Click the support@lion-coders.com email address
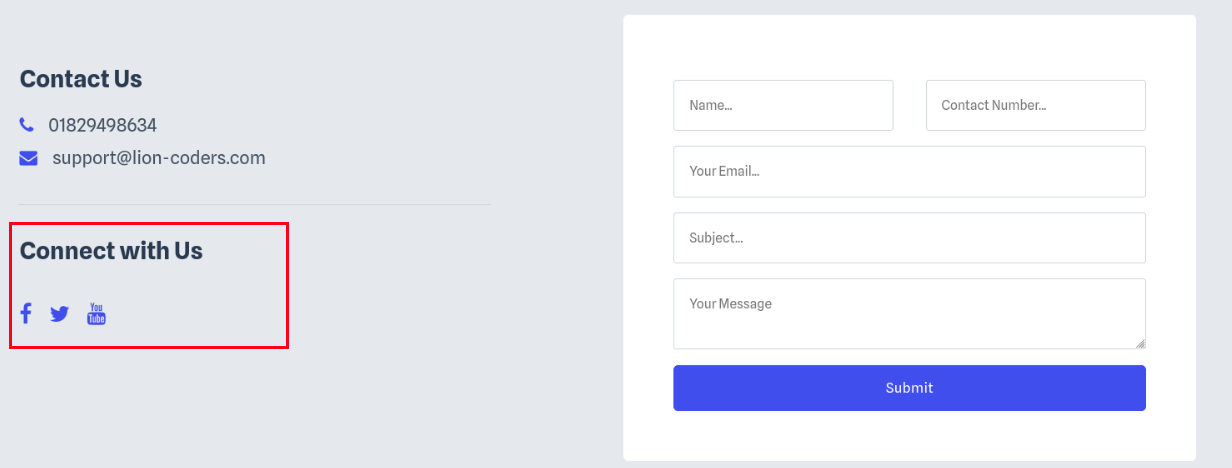1232x468 pixels. pos(159,158)
